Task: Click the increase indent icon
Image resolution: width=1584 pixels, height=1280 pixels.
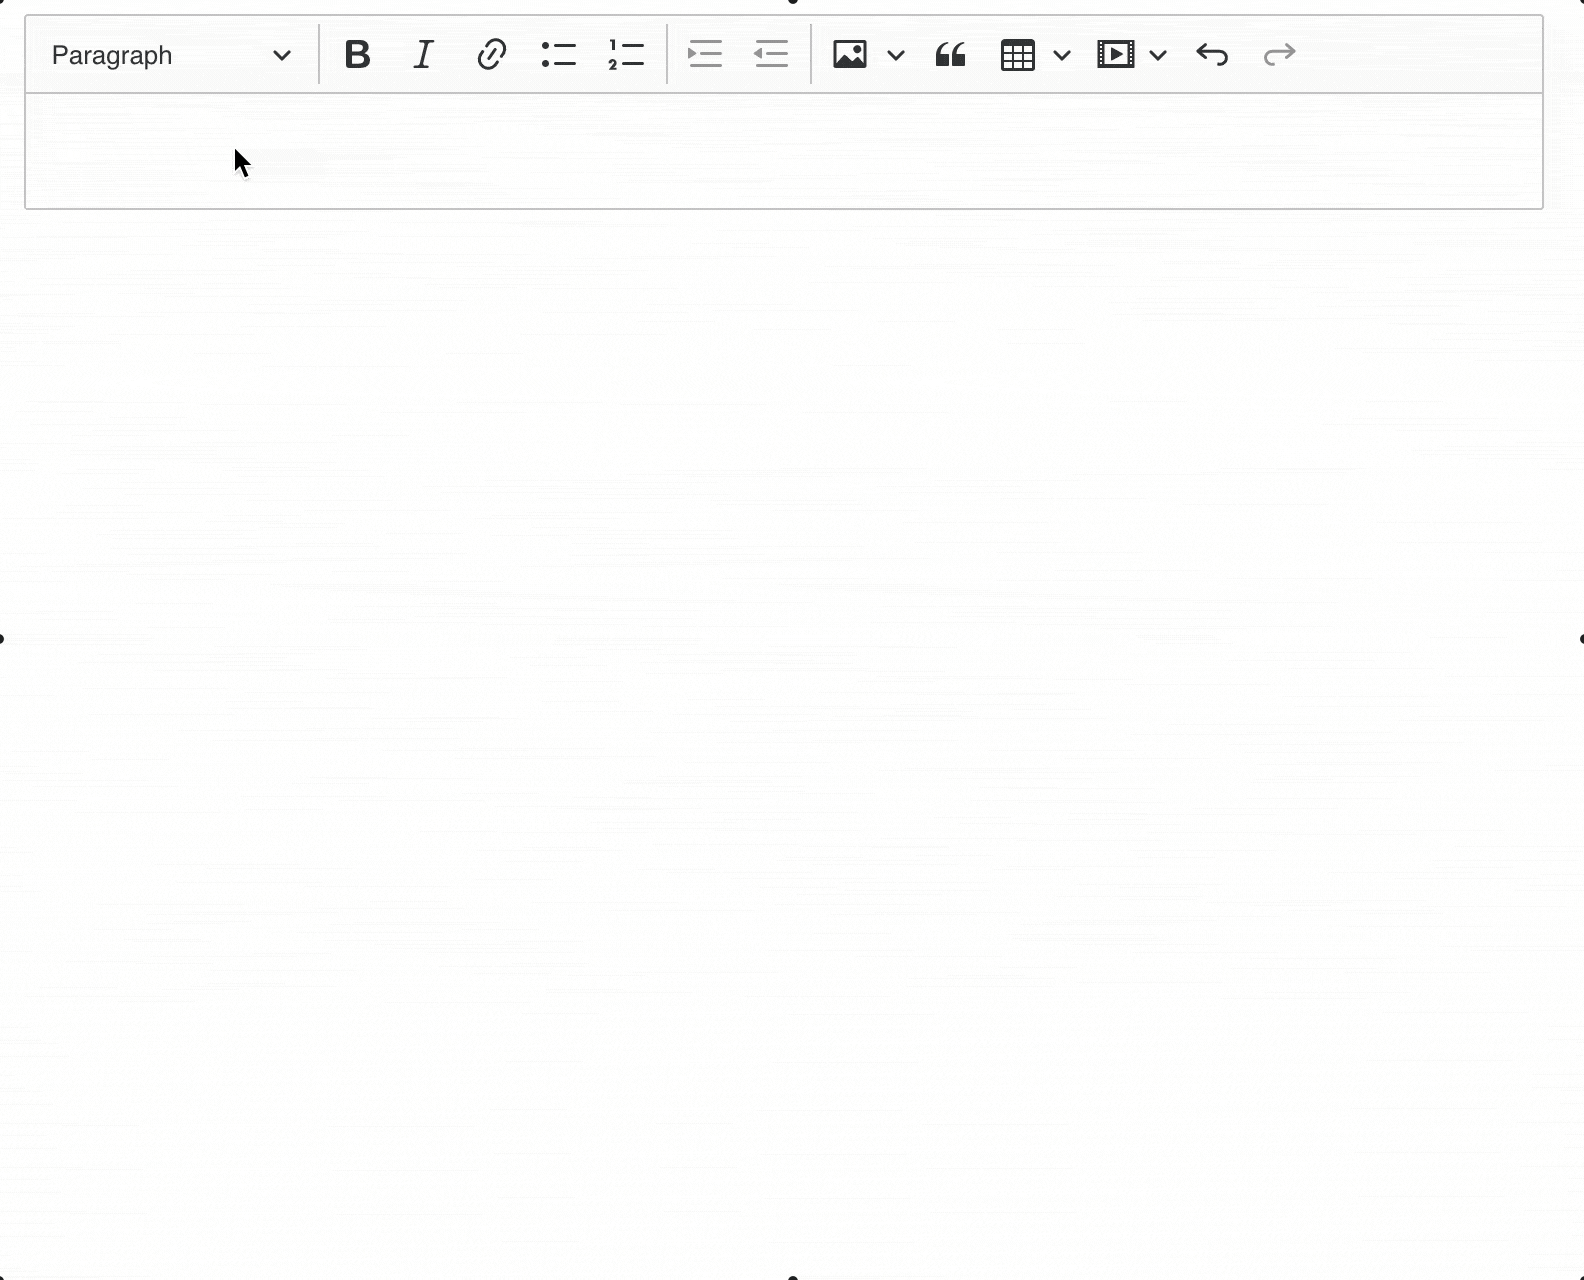Action: pyautogui.click(x=705, y=55)
